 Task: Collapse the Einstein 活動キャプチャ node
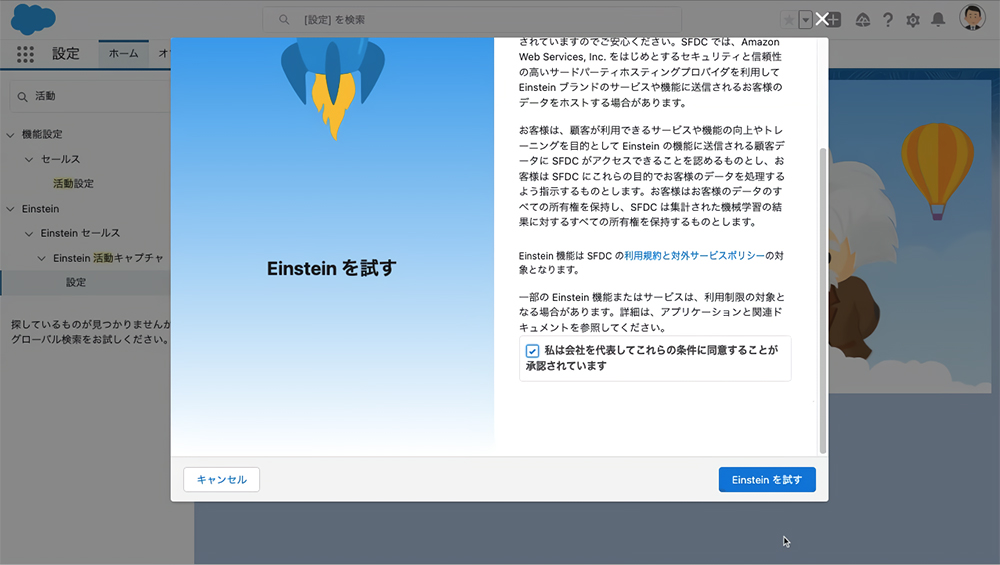point(41,258)
